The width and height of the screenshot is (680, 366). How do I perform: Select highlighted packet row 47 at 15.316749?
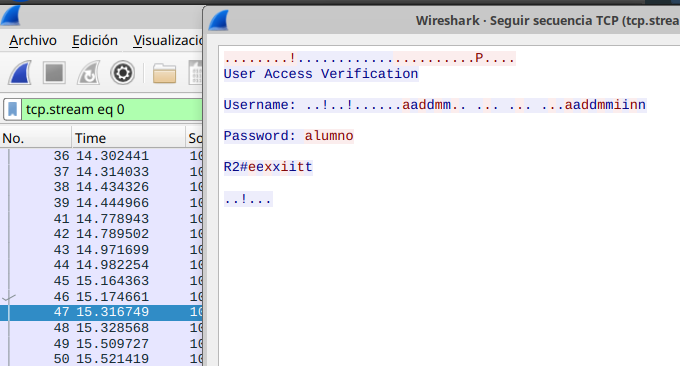pyautogui.click(x=101, y=312)
